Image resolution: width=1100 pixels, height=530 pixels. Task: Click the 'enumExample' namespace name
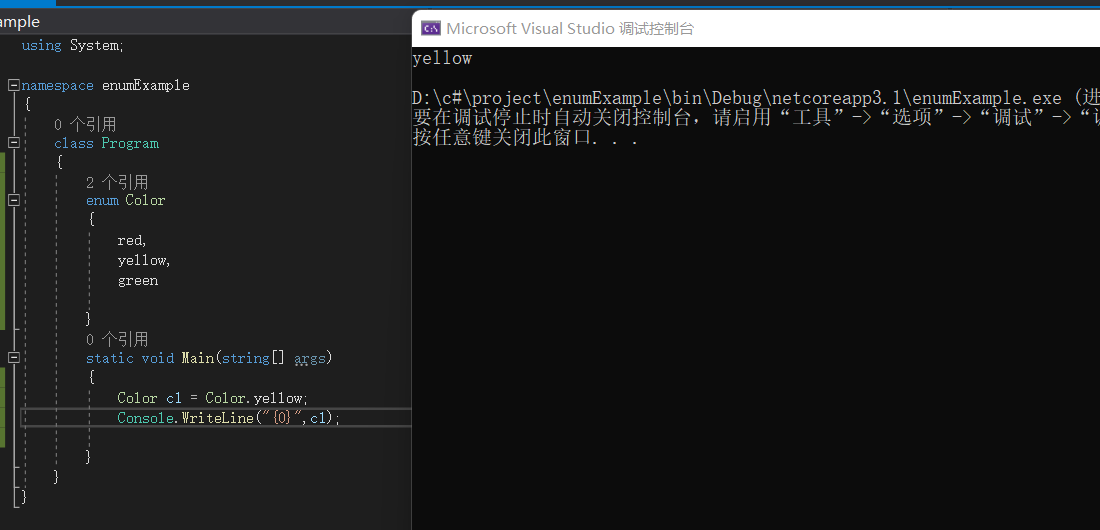(x=146, y=86)
